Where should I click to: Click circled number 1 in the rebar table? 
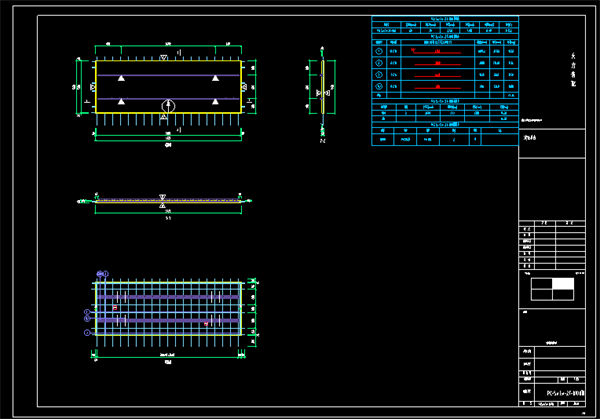(x=379, y=51)
